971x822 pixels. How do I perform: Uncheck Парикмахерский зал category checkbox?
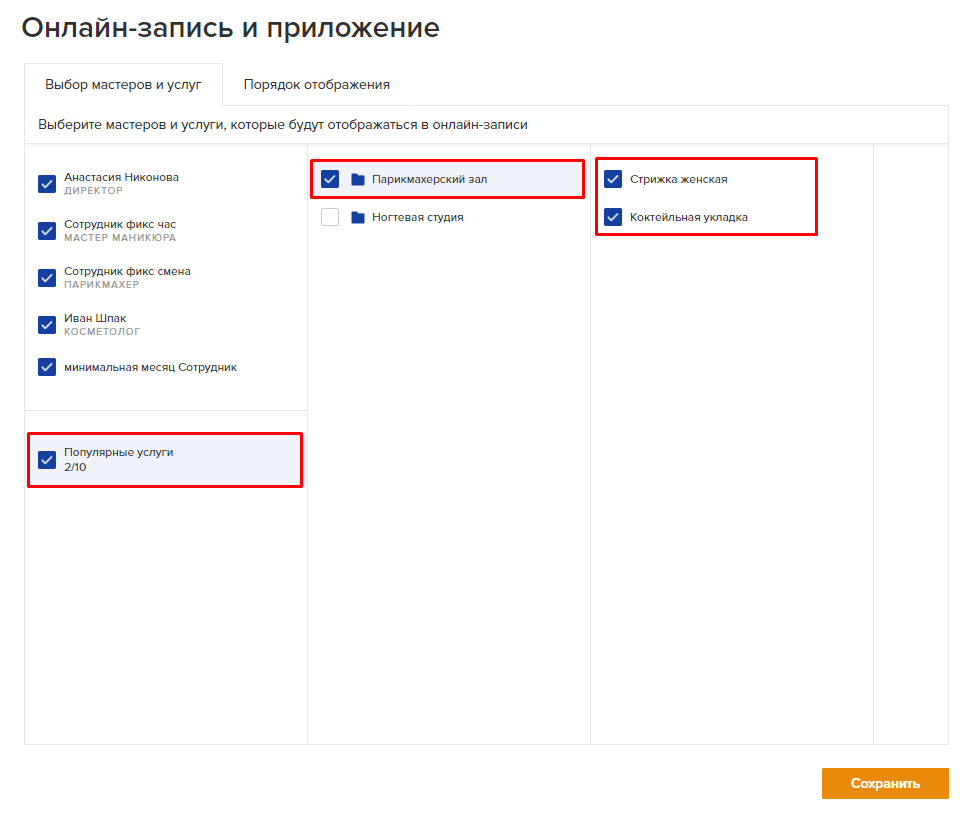330,180
